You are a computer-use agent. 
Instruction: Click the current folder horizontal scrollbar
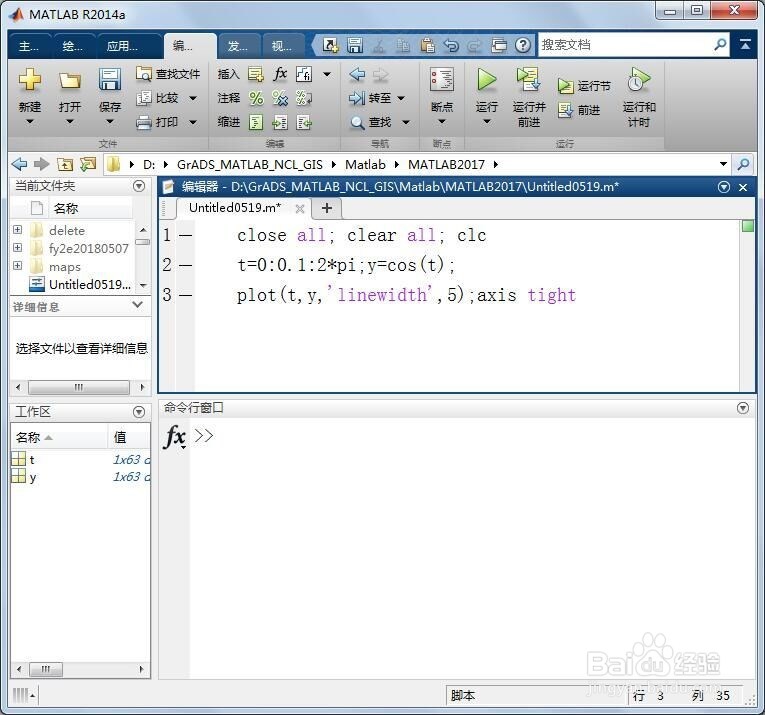coord(79,387)
